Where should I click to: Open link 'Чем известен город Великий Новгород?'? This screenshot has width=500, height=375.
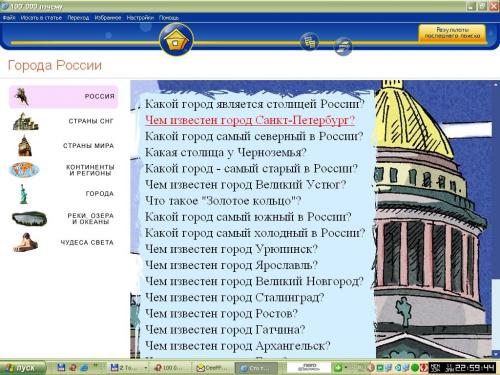(254, 281)
